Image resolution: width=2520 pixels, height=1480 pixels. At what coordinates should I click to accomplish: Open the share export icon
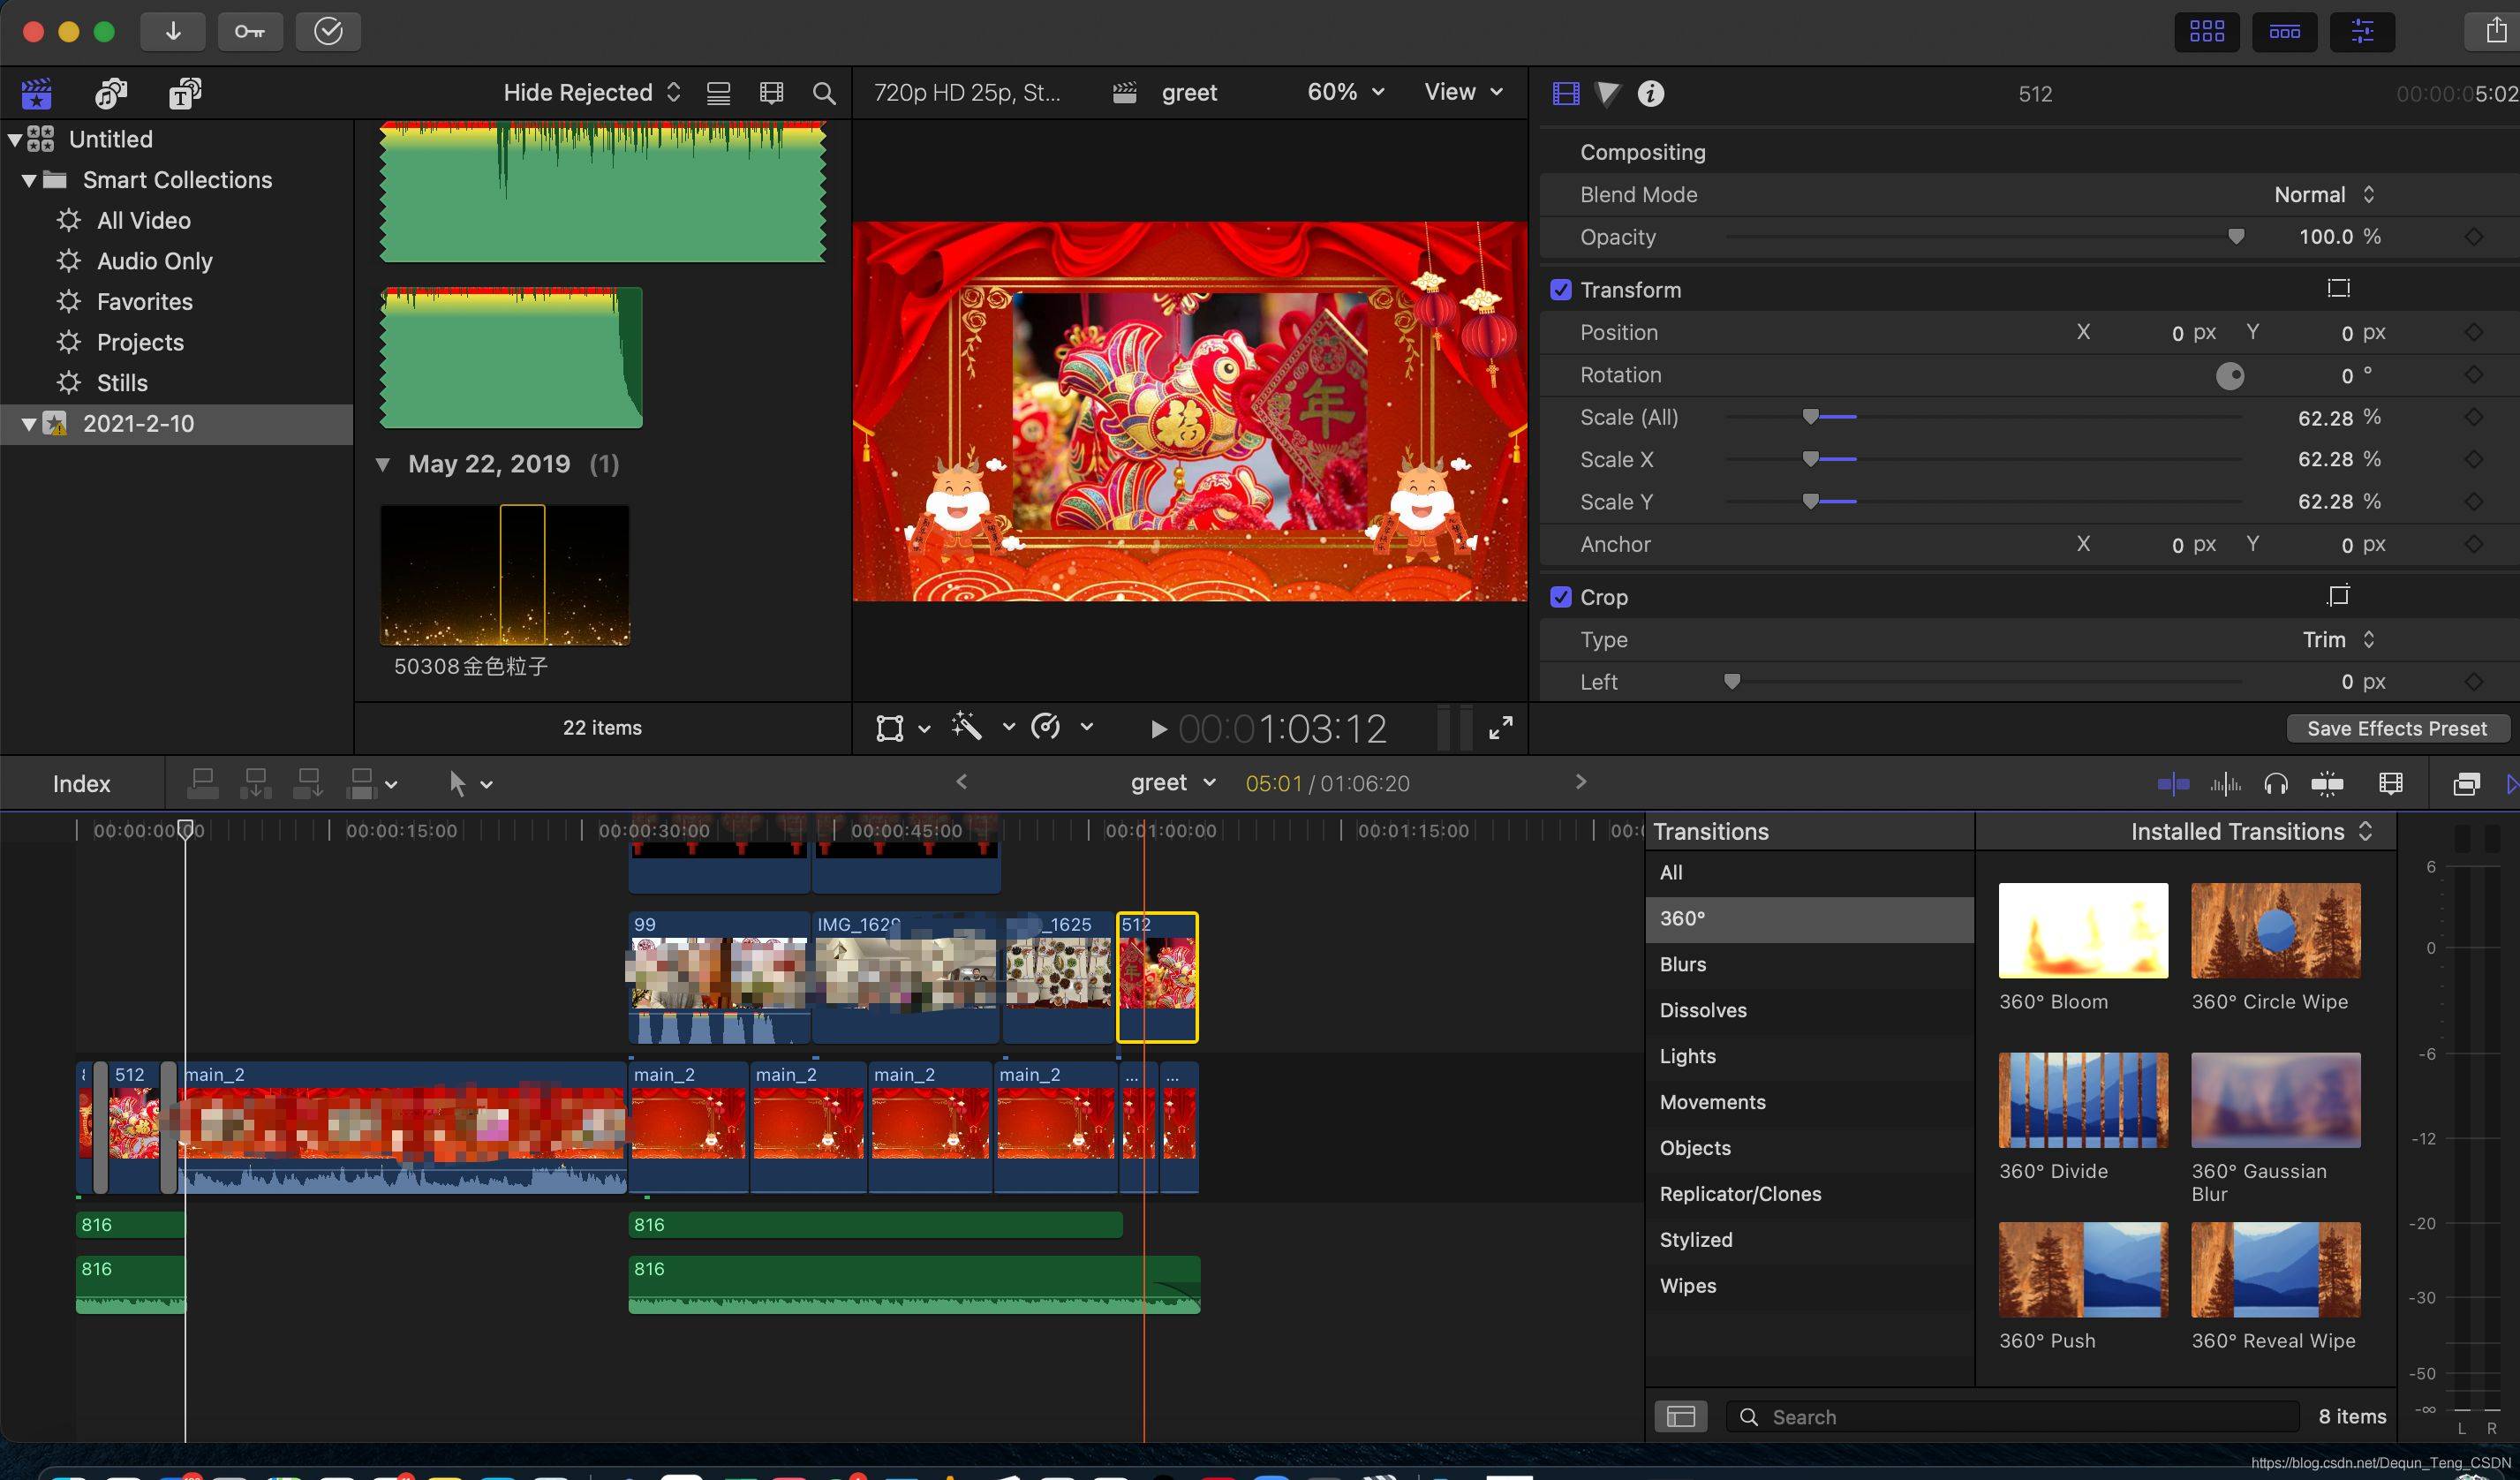pos(2496,31)
